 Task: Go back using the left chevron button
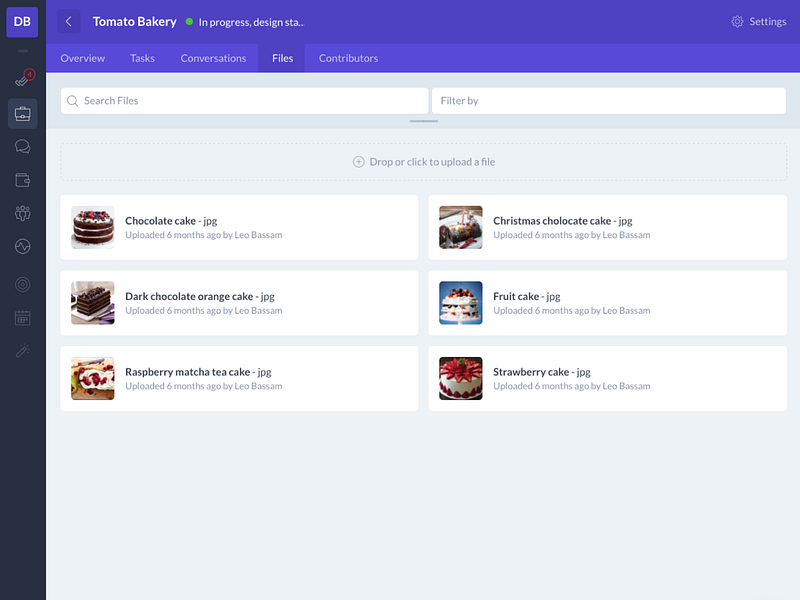(68, 21)
